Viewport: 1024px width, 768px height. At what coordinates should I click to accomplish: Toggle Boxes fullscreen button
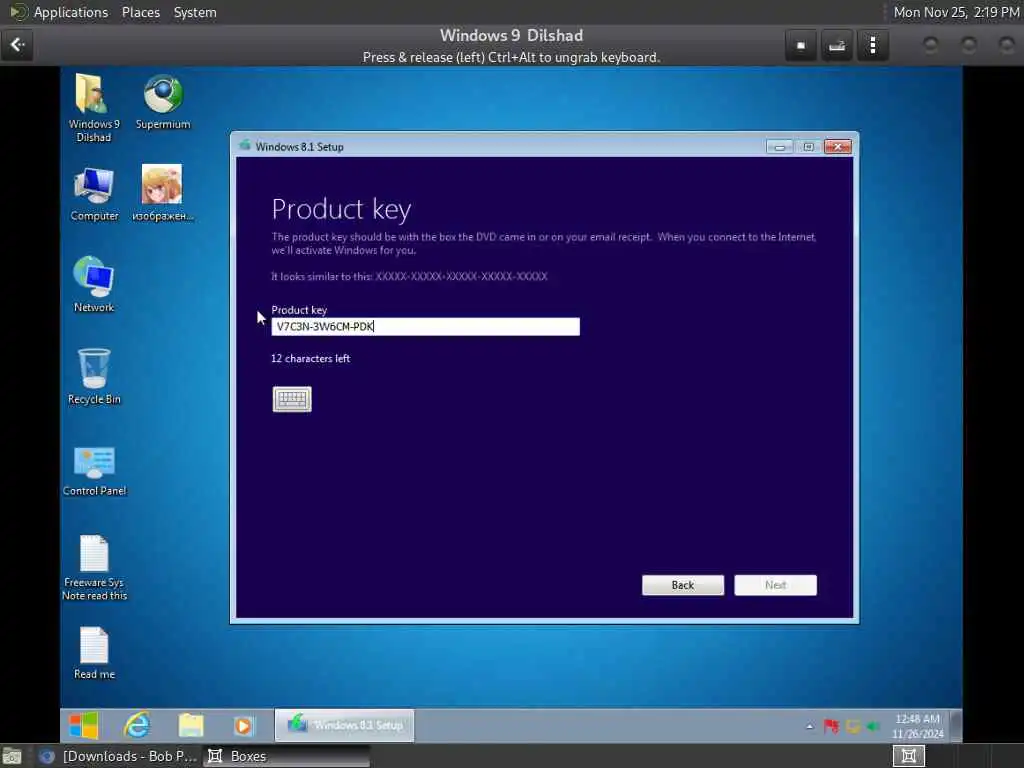(801, 45)
